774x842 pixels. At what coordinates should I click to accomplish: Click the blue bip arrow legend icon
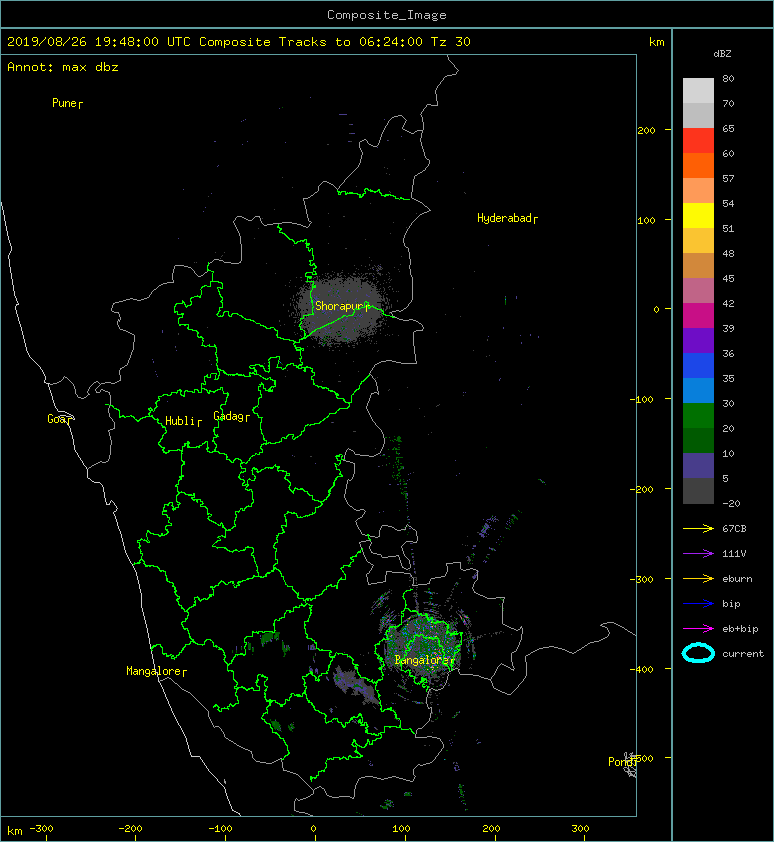(698, 604)
